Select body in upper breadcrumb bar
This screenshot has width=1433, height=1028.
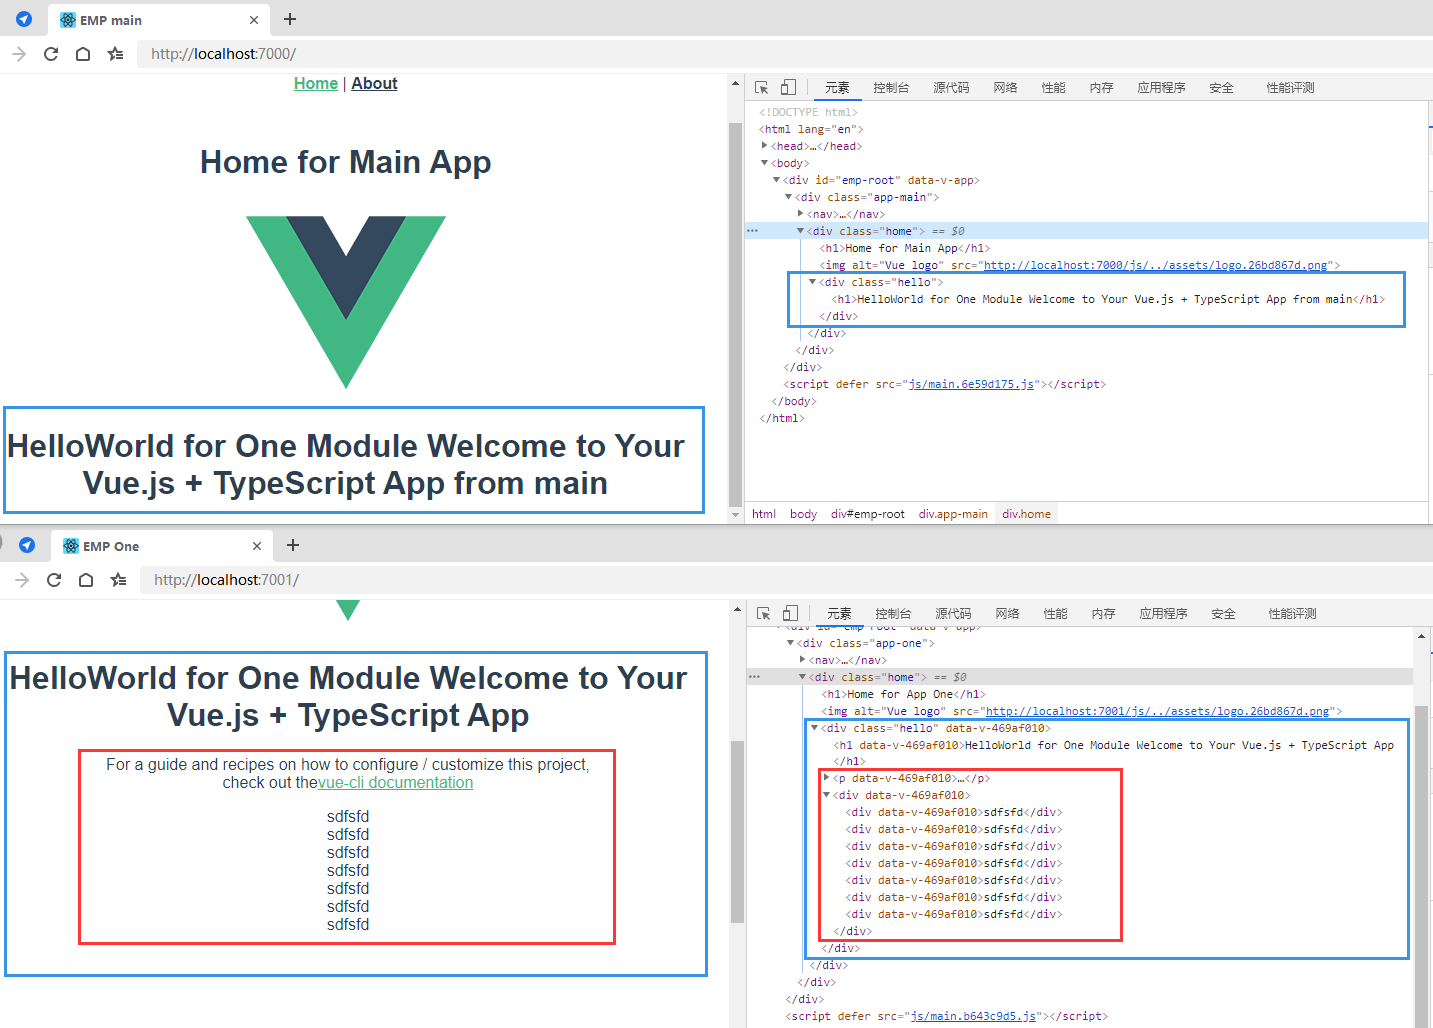803,514
